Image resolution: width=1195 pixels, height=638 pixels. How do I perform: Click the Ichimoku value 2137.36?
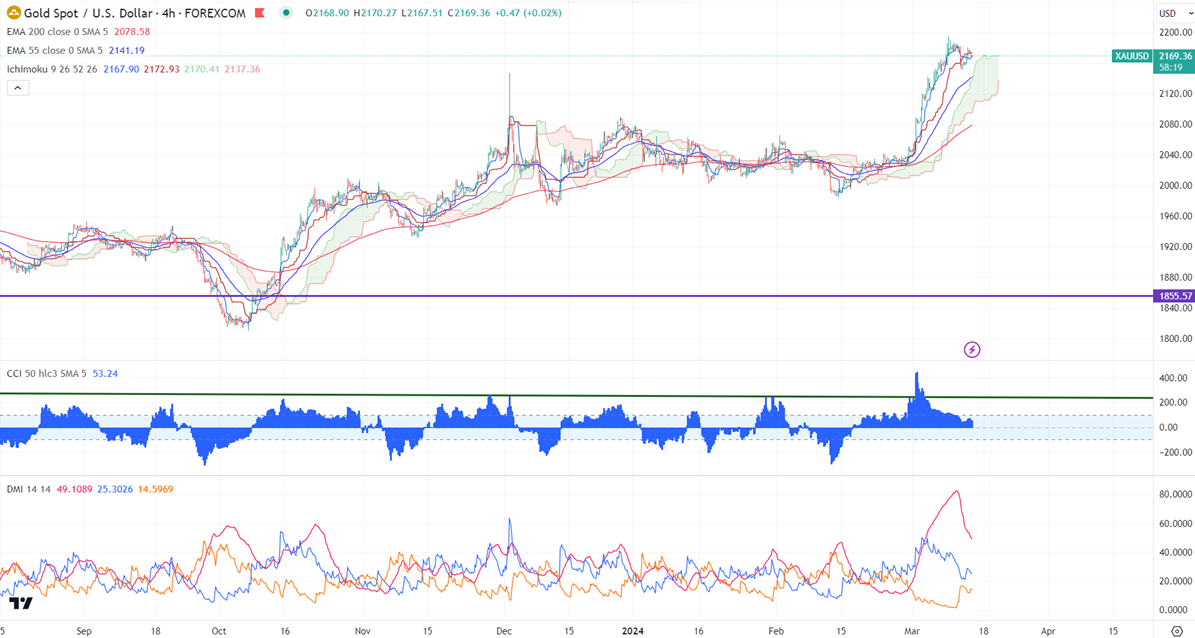[x=242, y=69]
